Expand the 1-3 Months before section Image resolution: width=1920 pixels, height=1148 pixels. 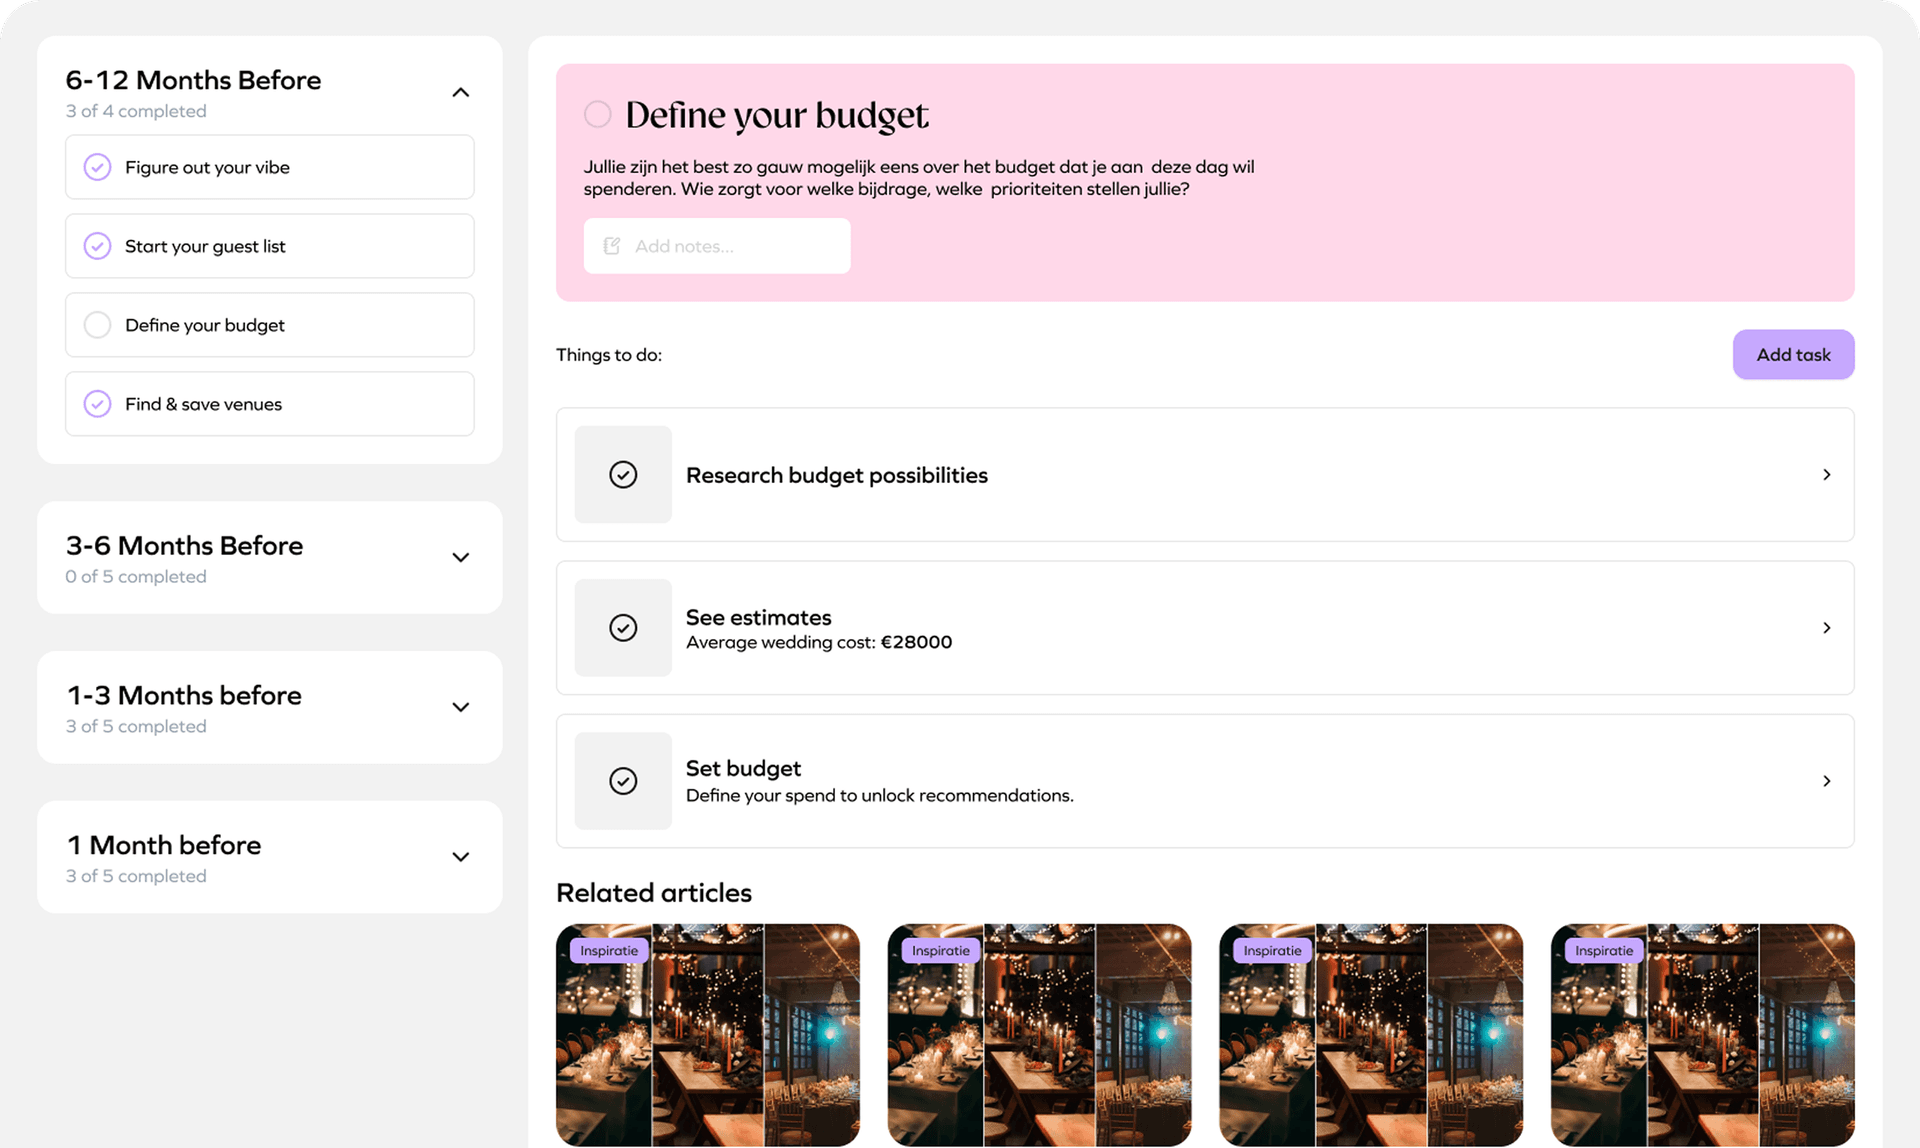pos(460,707)
